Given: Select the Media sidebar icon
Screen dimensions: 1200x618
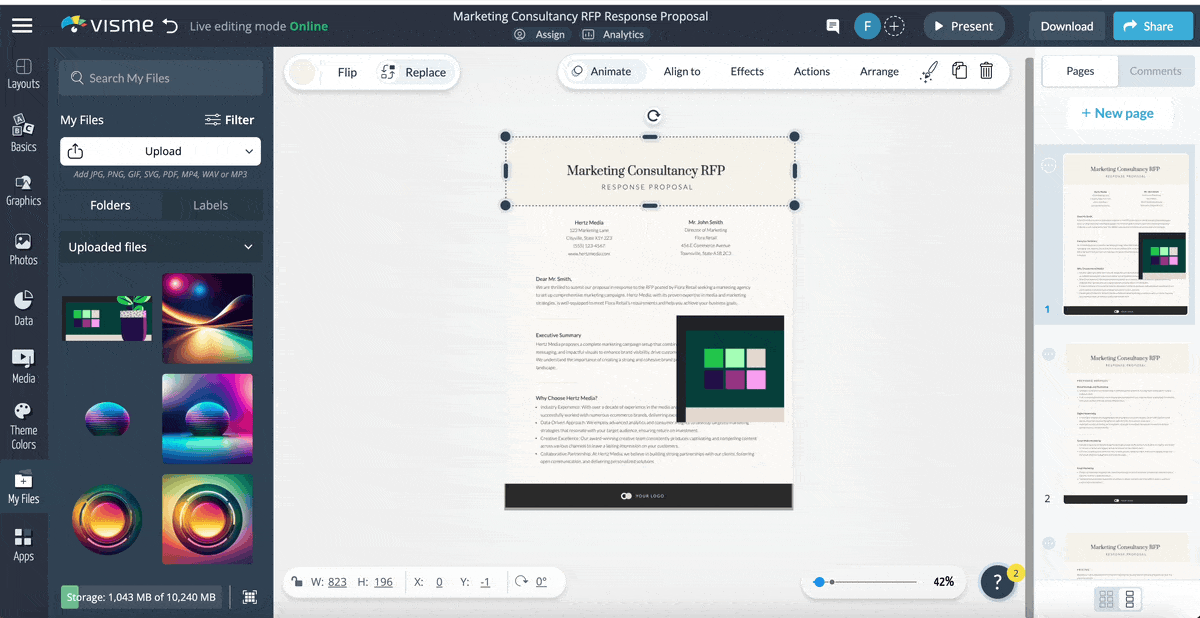Looking at the screenshot, I should (23, 365).
